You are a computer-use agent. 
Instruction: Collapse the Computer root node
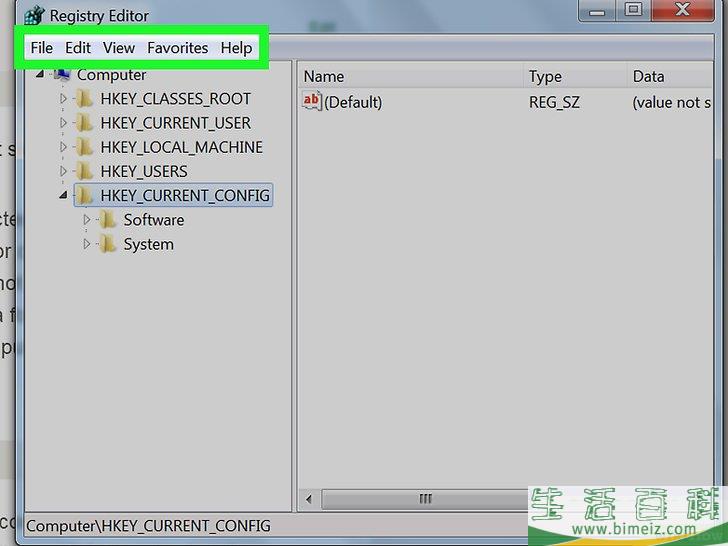pyautogui.click(x=40, y=74)
